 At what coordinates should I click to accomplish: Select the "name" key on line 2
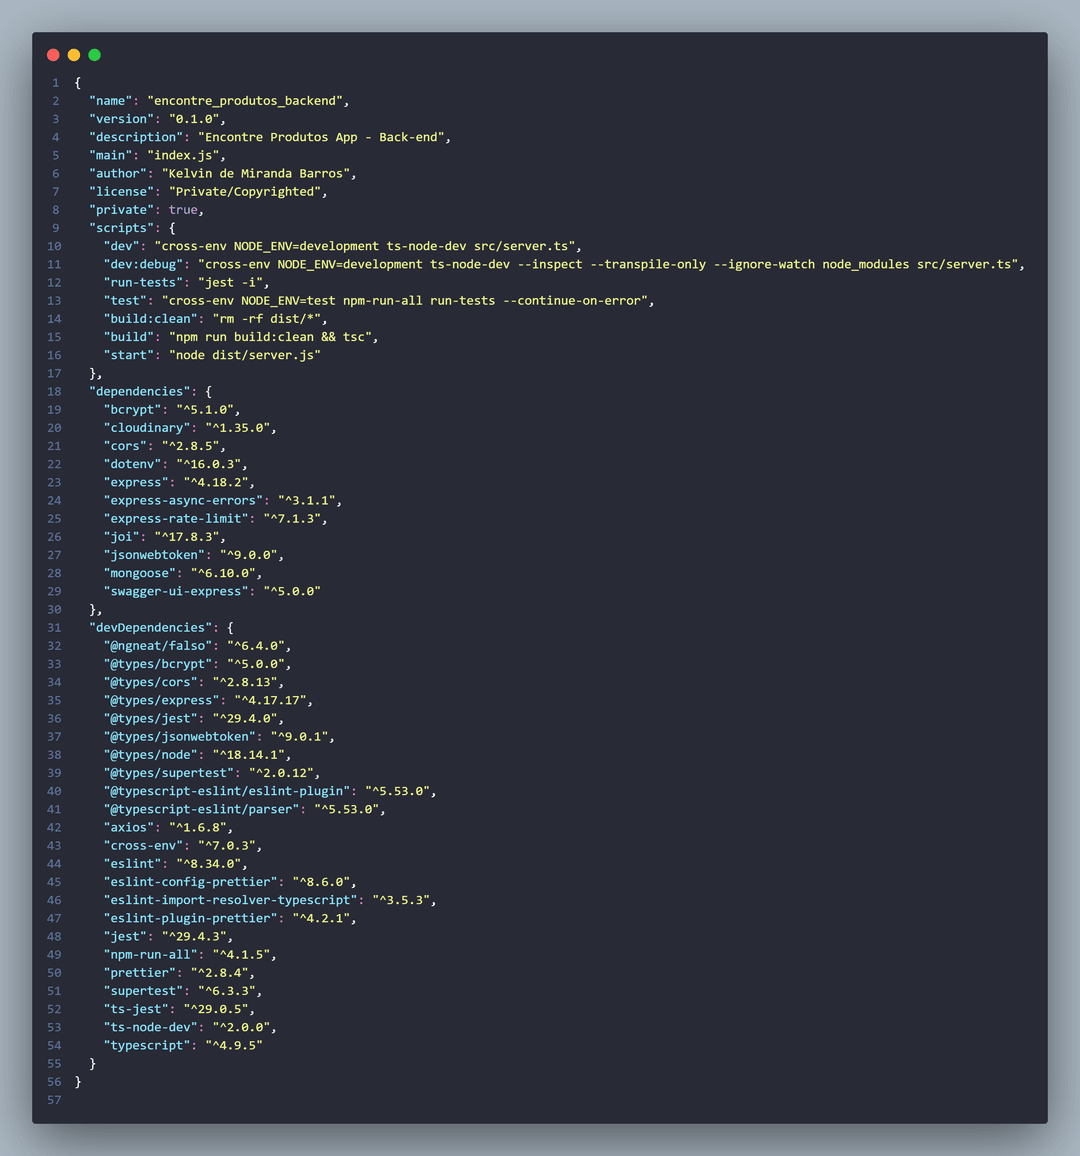[x=111, y=101]
